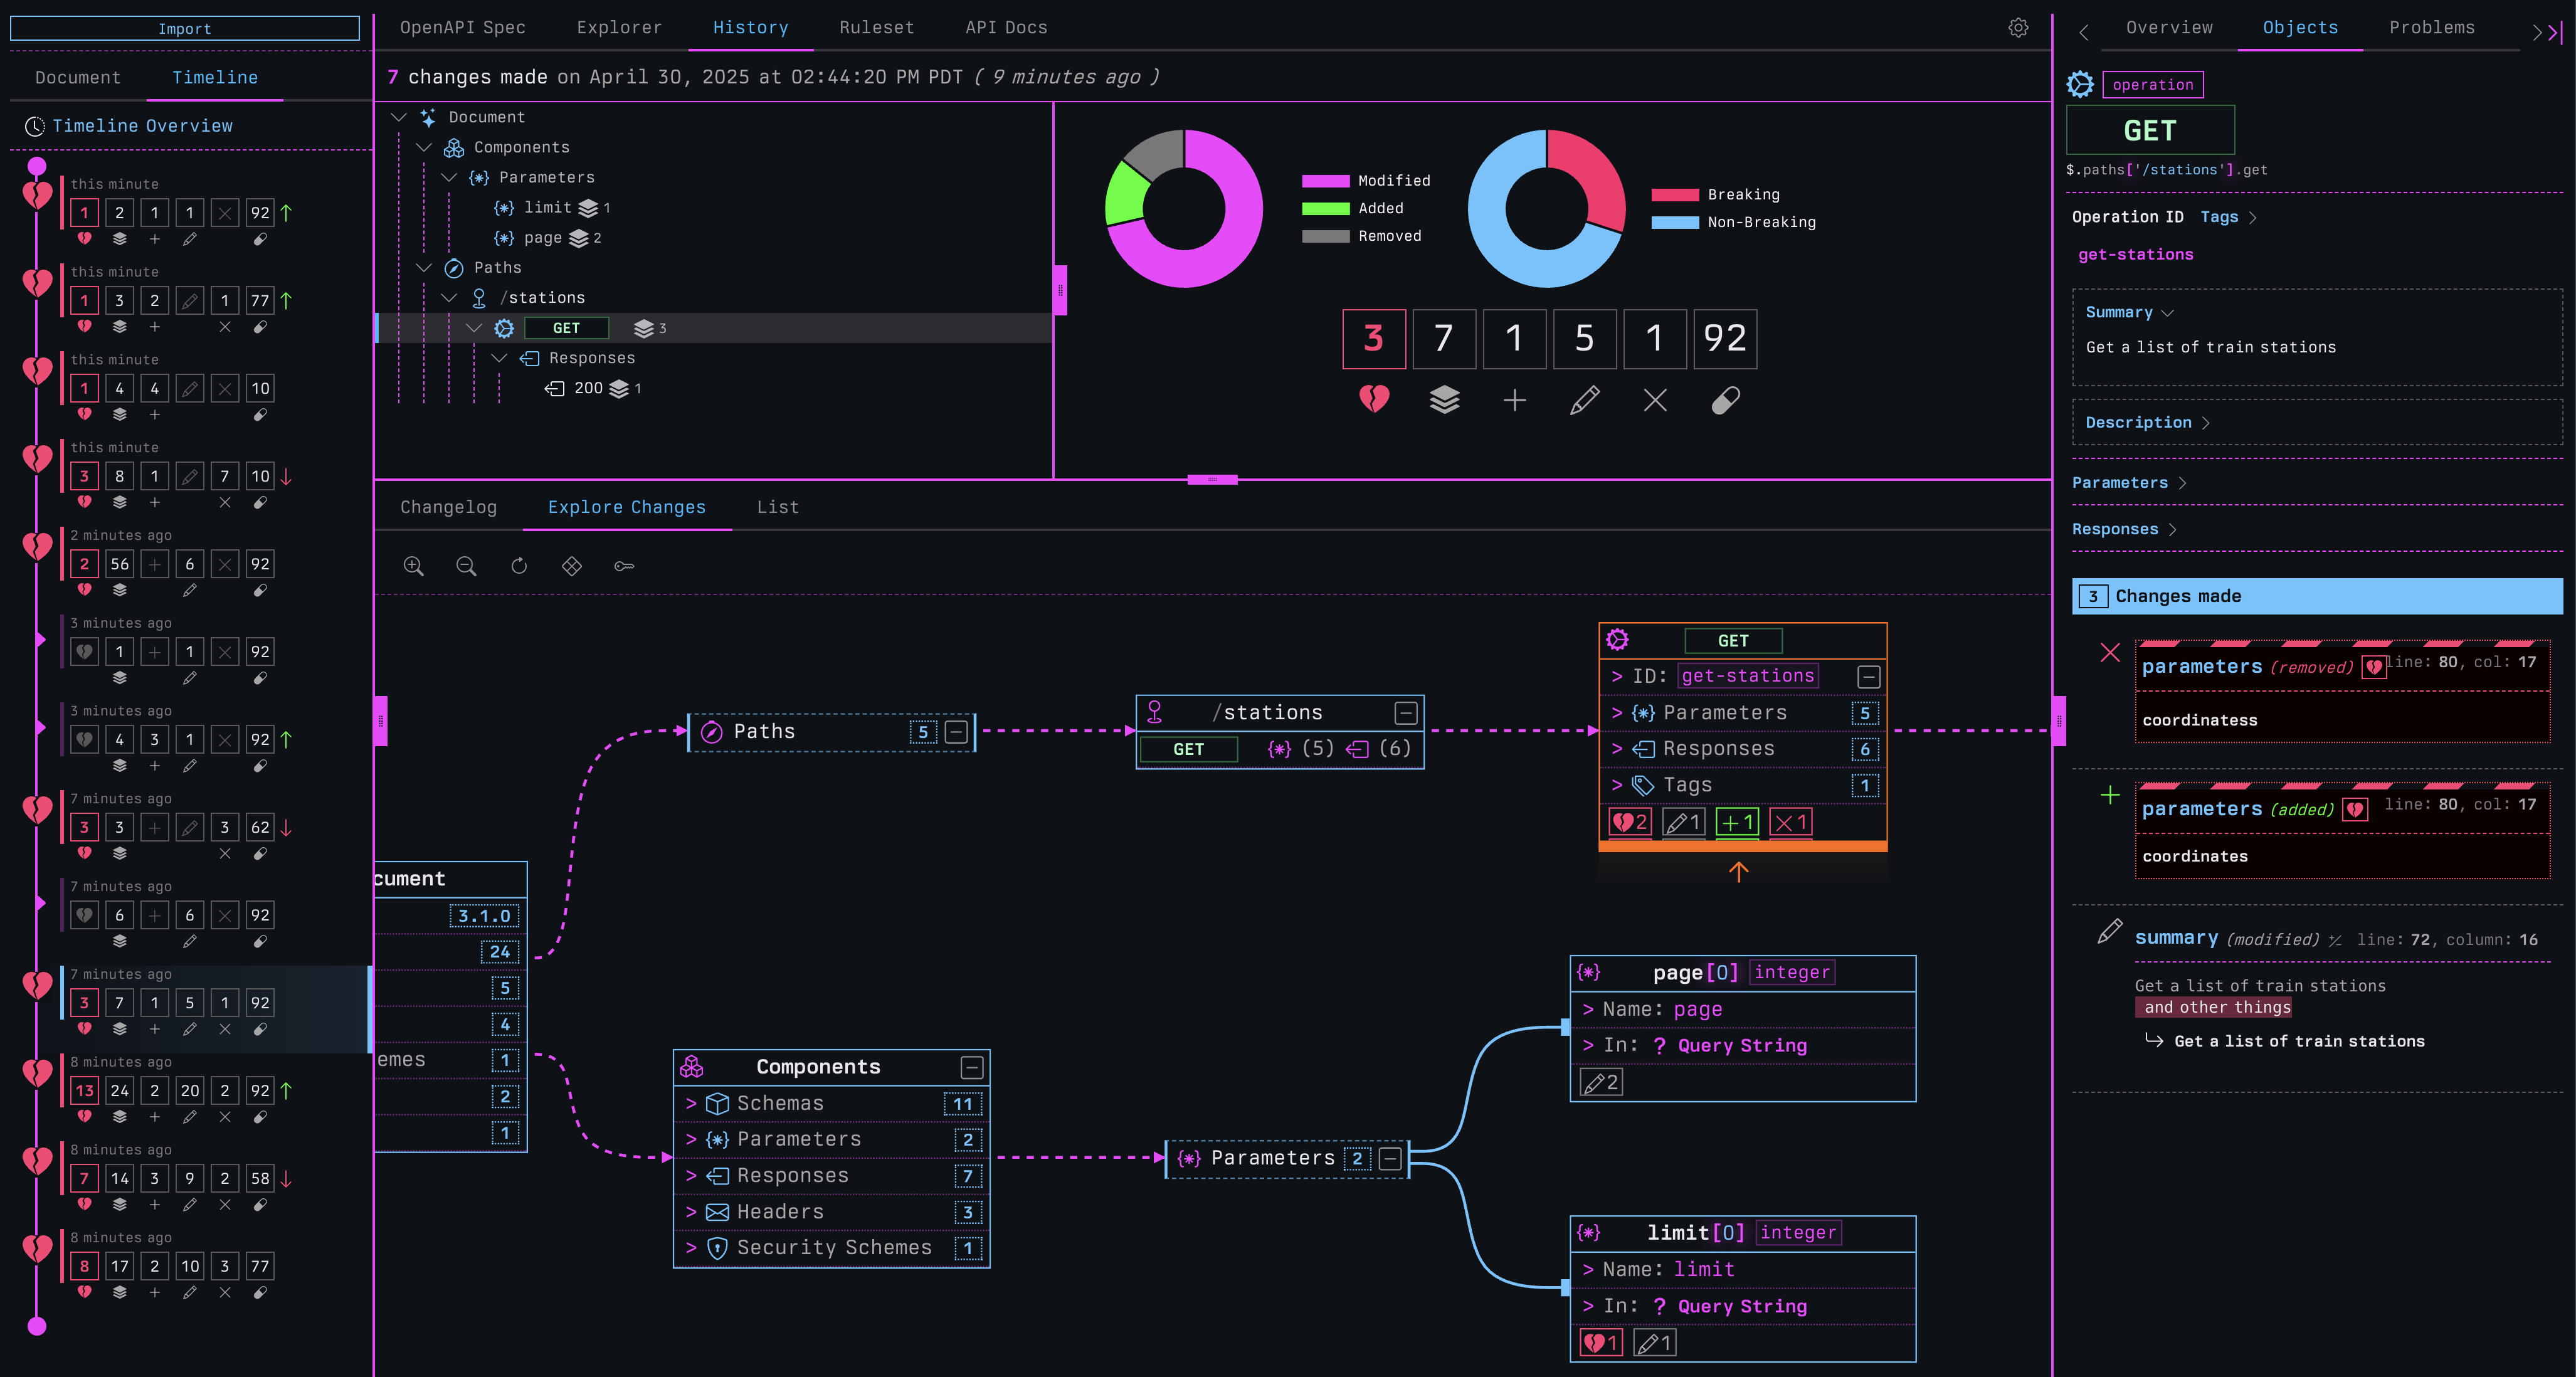Switch to the List tab
Screen dimensions: 2576x1377
(x=777, y=507)
